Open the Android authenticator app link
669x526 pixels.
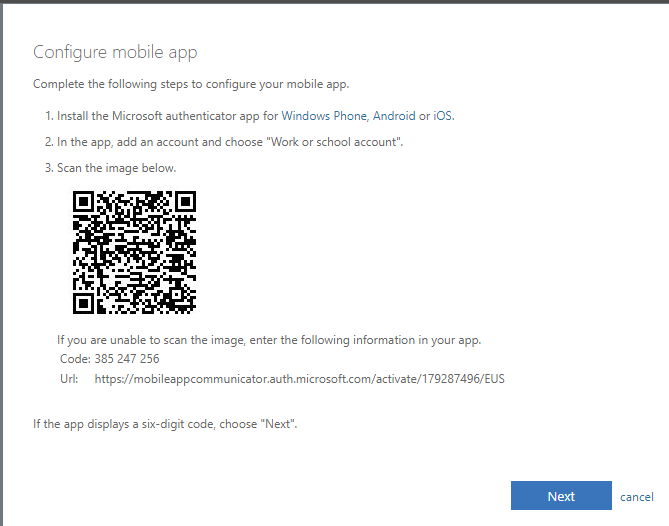pos(394,116)
